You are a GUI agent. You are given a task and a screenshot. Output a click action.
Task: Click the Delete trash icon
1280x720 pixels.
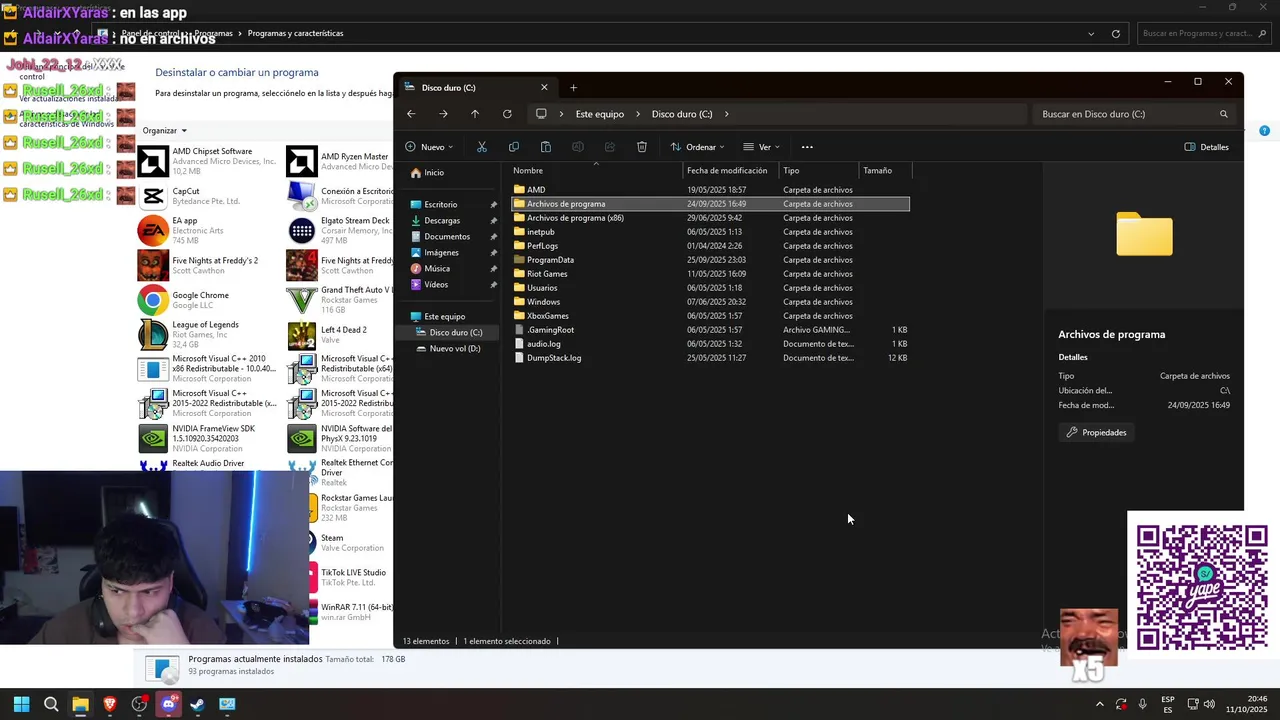[x=641, y=147]
